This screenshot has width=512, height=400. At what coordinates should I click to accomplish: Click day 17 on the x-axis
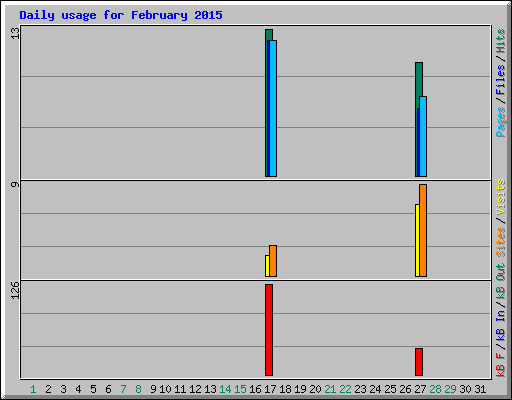pos(270,389)
